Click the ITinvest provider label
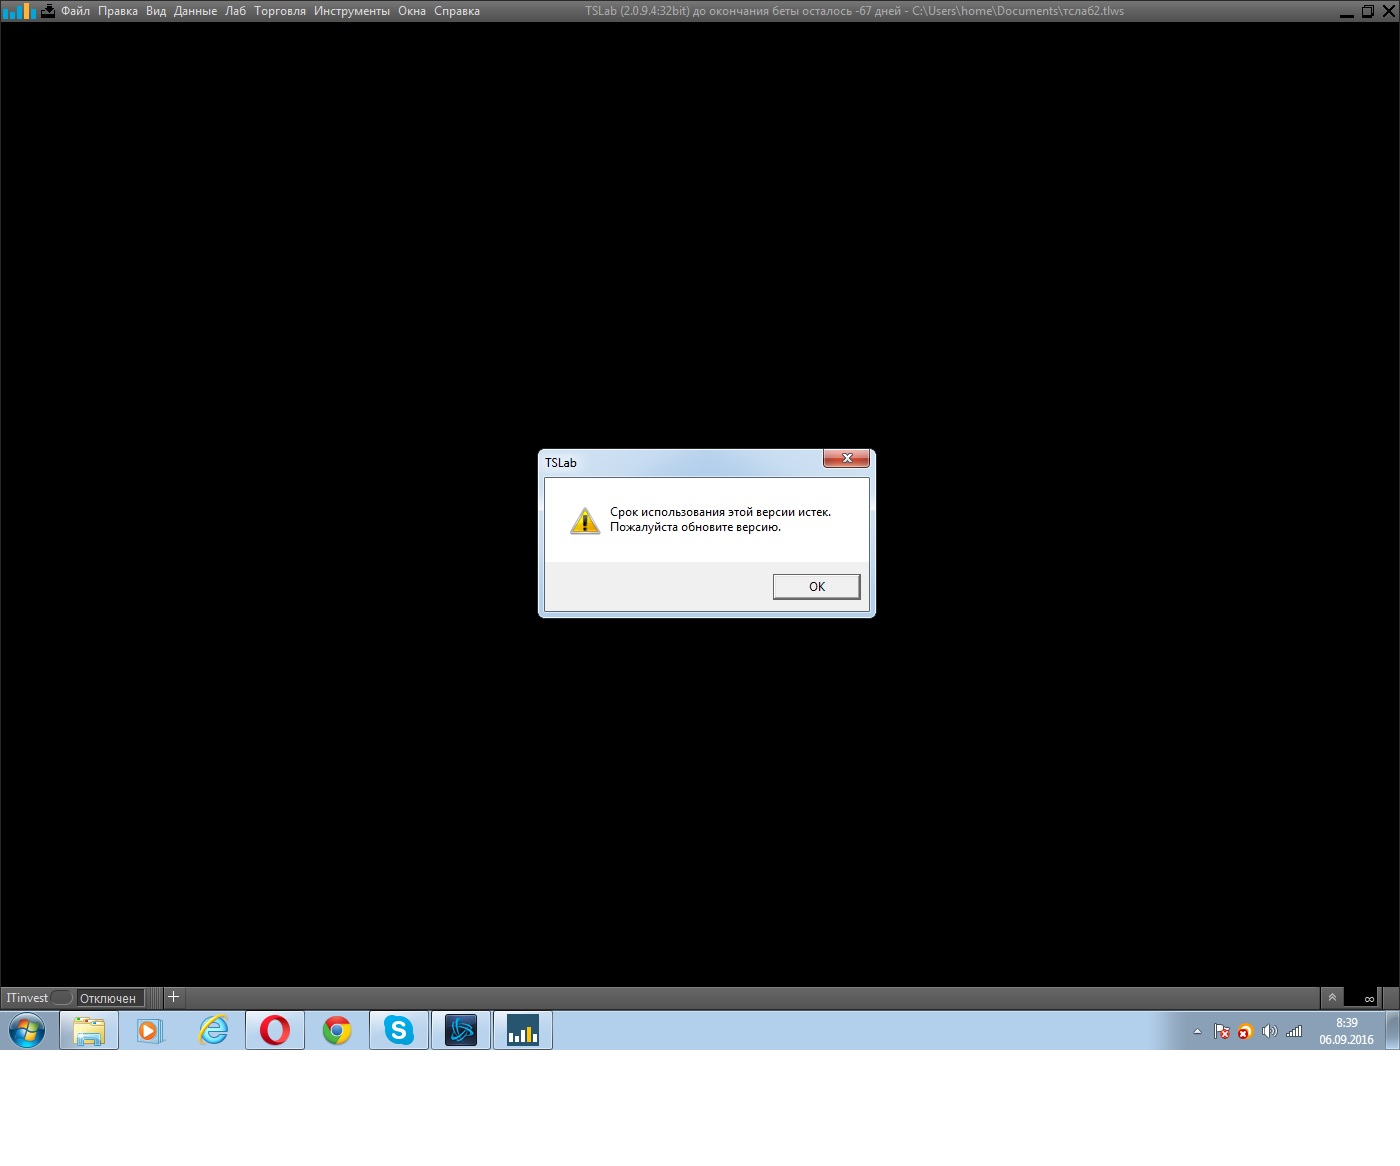1400x1166 pixels. click(27, 998)
